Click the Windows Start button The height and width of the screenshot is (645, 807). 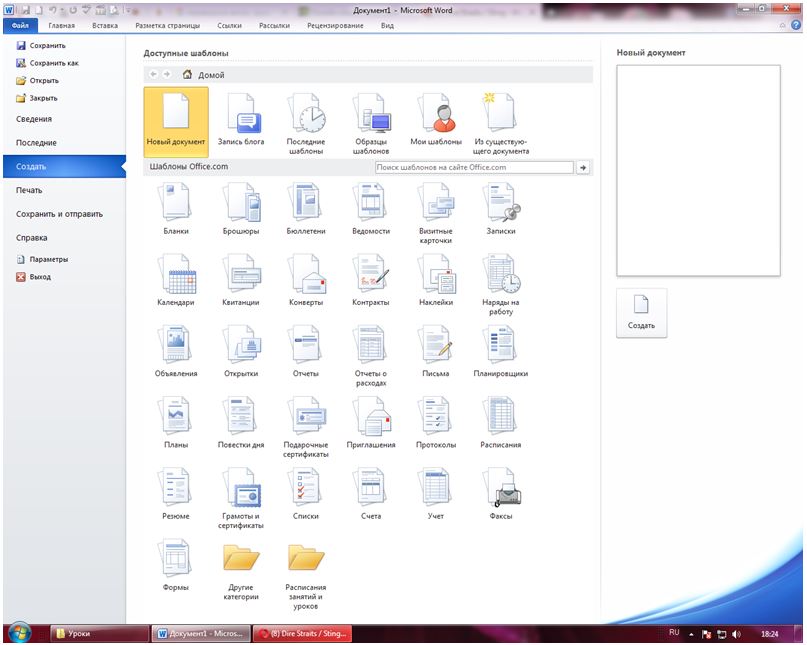coord(19,633)
